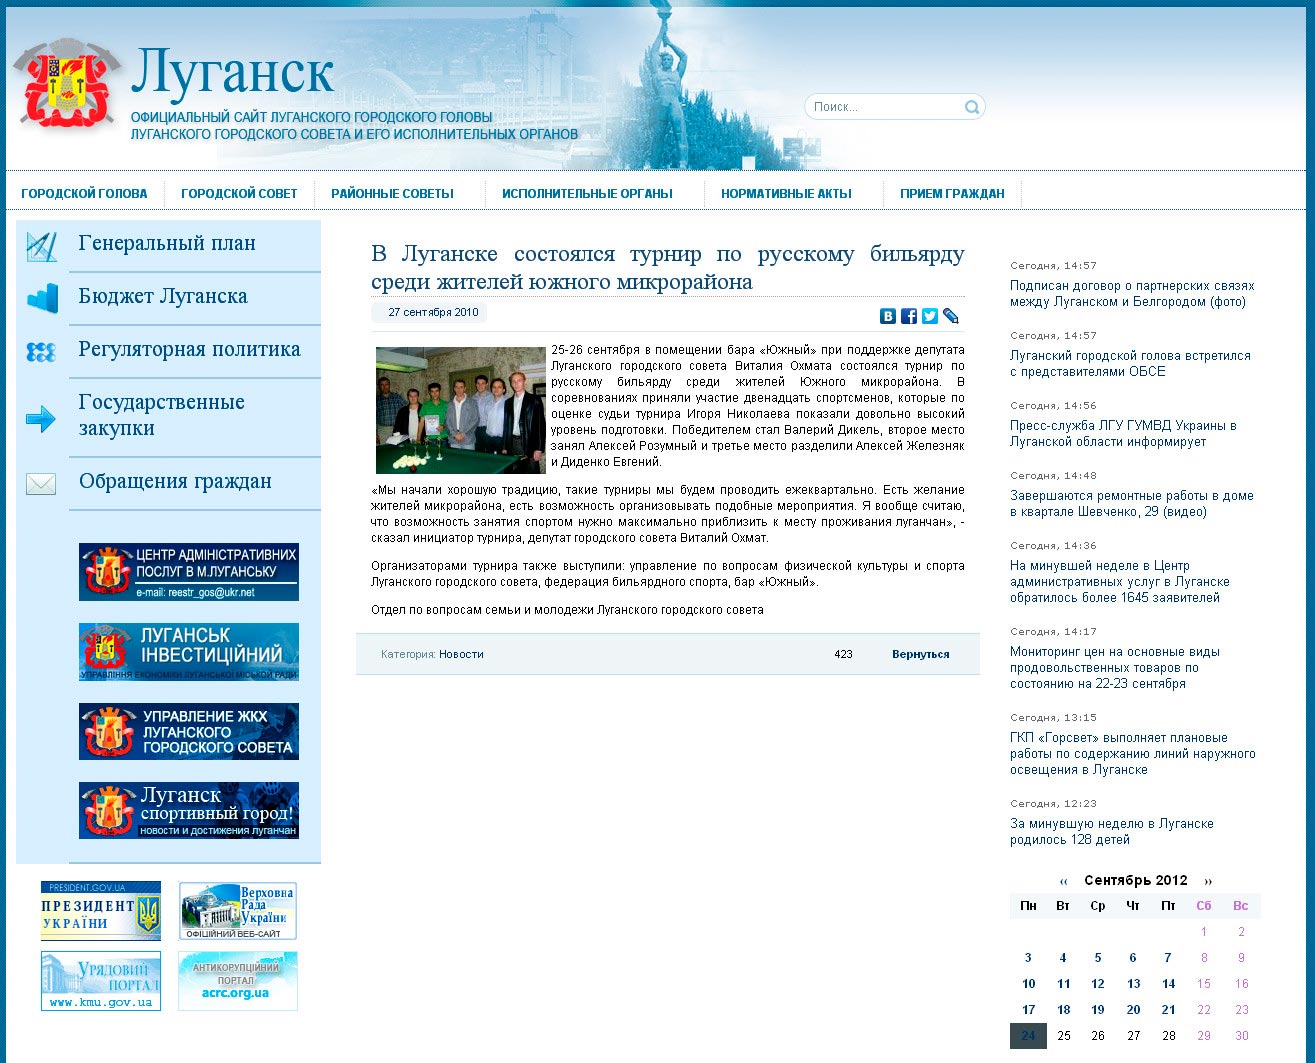Click the Сентябрь 2012 calendar header
Screen dimensions: 1315x1063
coord(1135,881)
